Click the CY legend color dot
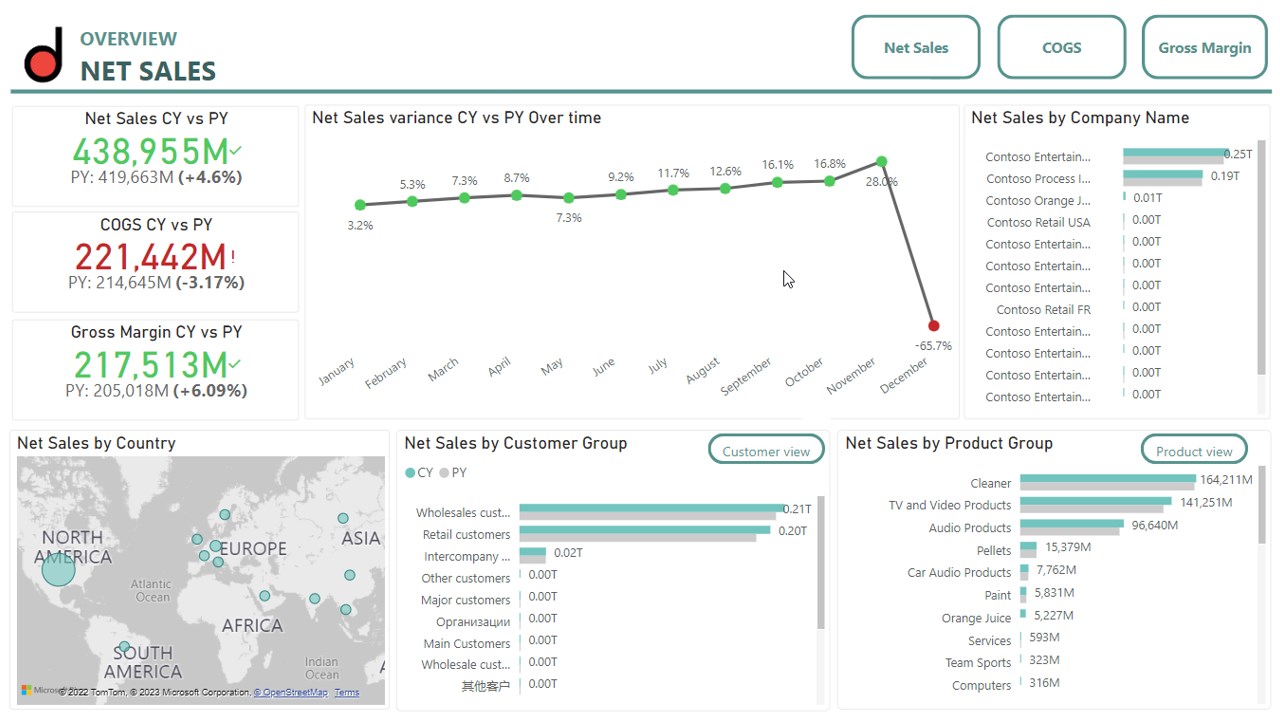Image resolution: width=1280 pixels, height=720 pixels. tap(410, 473)
